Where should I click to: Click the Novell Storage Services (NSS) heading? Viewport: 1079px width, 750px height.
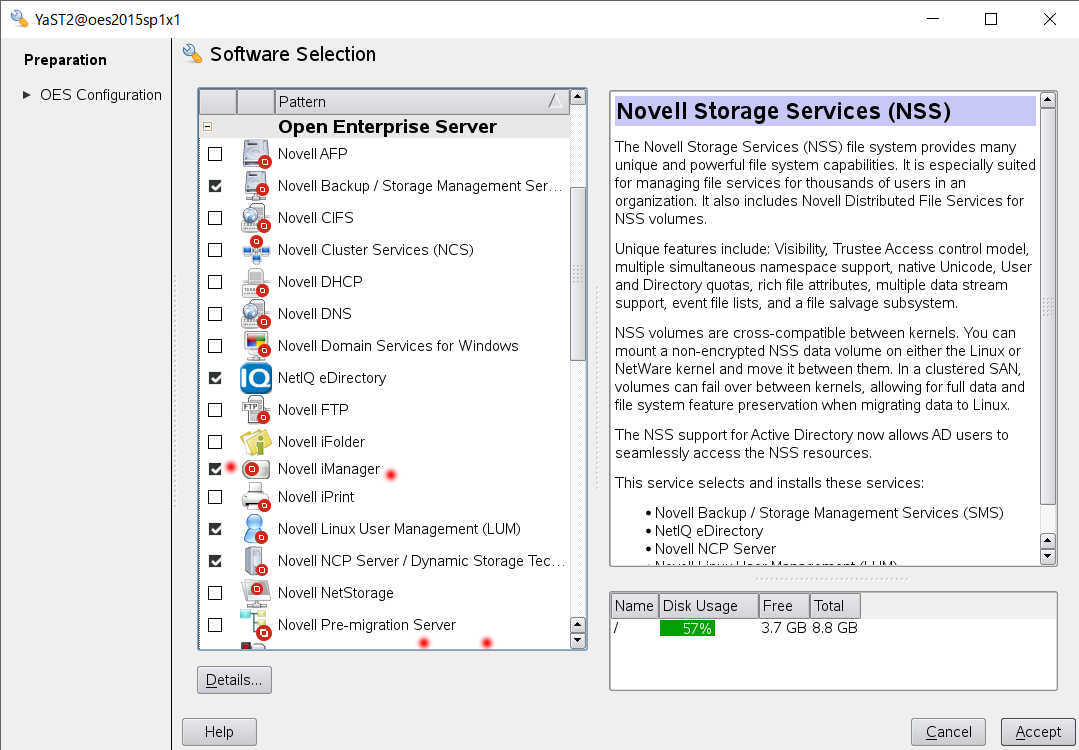[x=784, y=111]
